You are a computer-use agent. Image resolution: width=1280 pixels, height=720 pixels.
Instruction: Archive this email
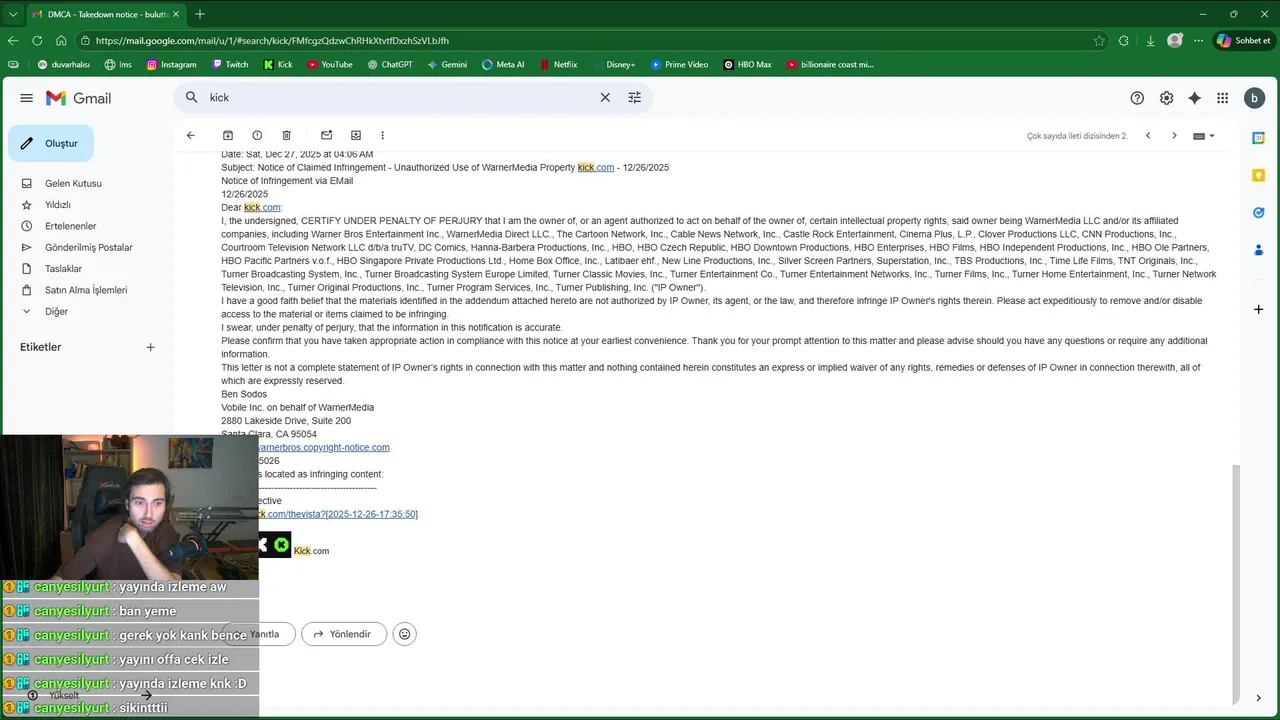point(227,135)
